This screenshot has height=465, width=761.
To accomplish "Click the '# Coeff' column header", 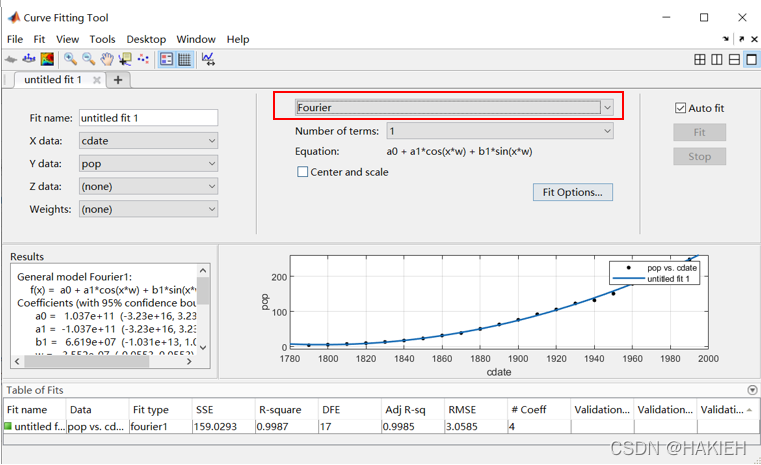I will (539, 410).
